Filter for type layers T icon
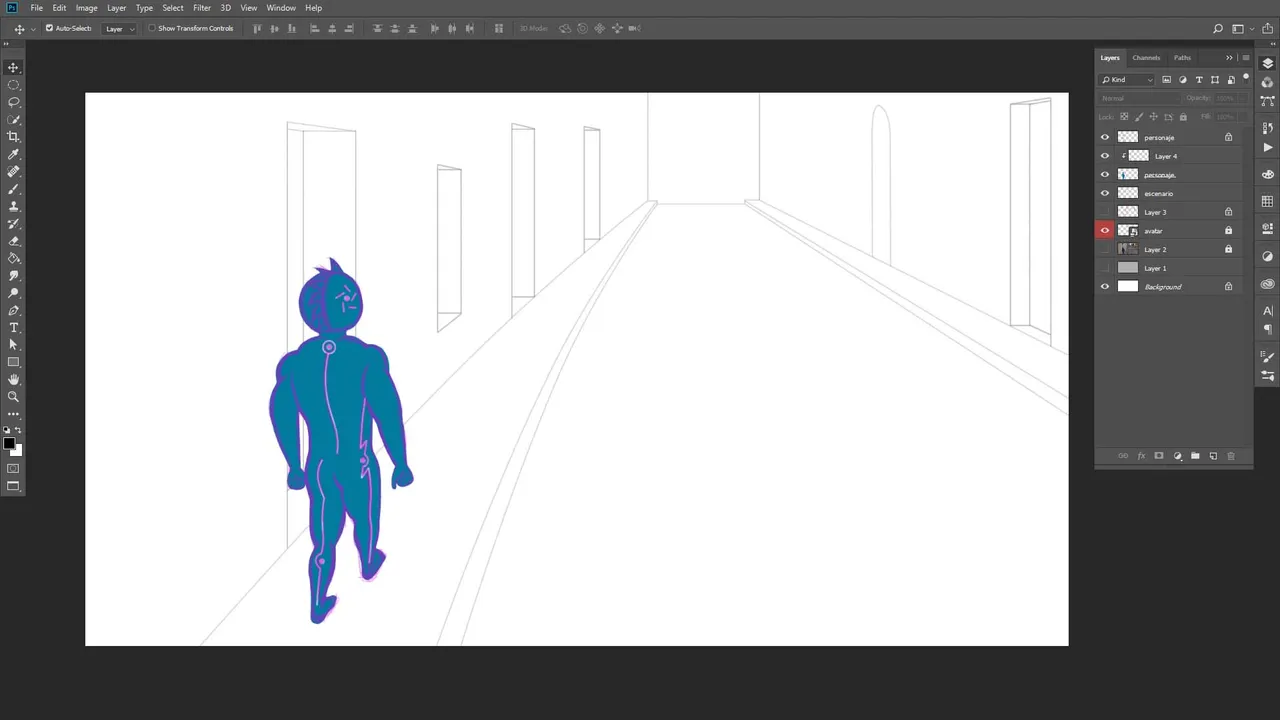 tap(1199, 80)
